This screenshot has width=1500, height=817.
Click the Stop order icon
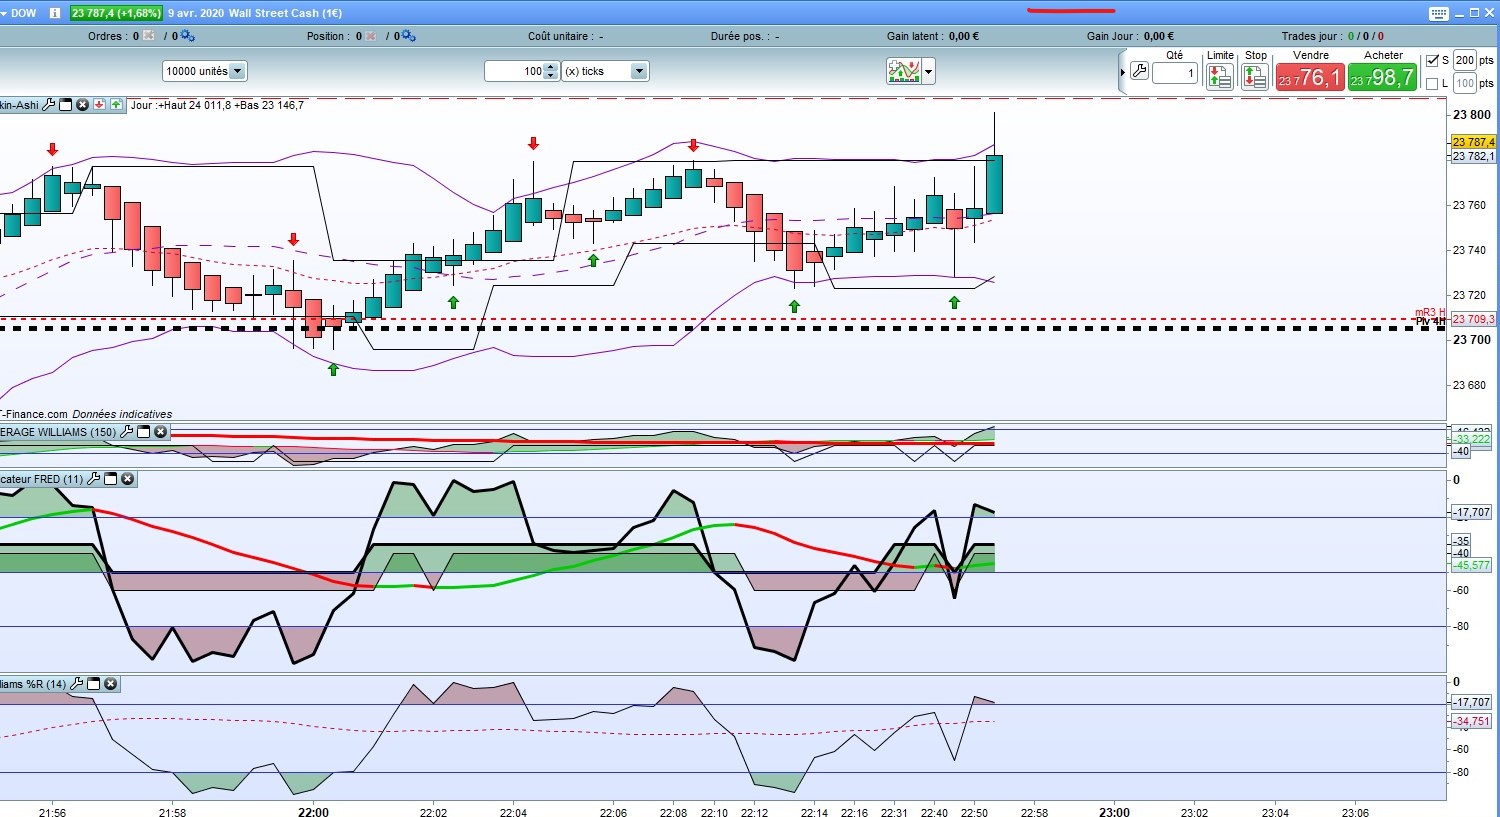click(1255, 77)
